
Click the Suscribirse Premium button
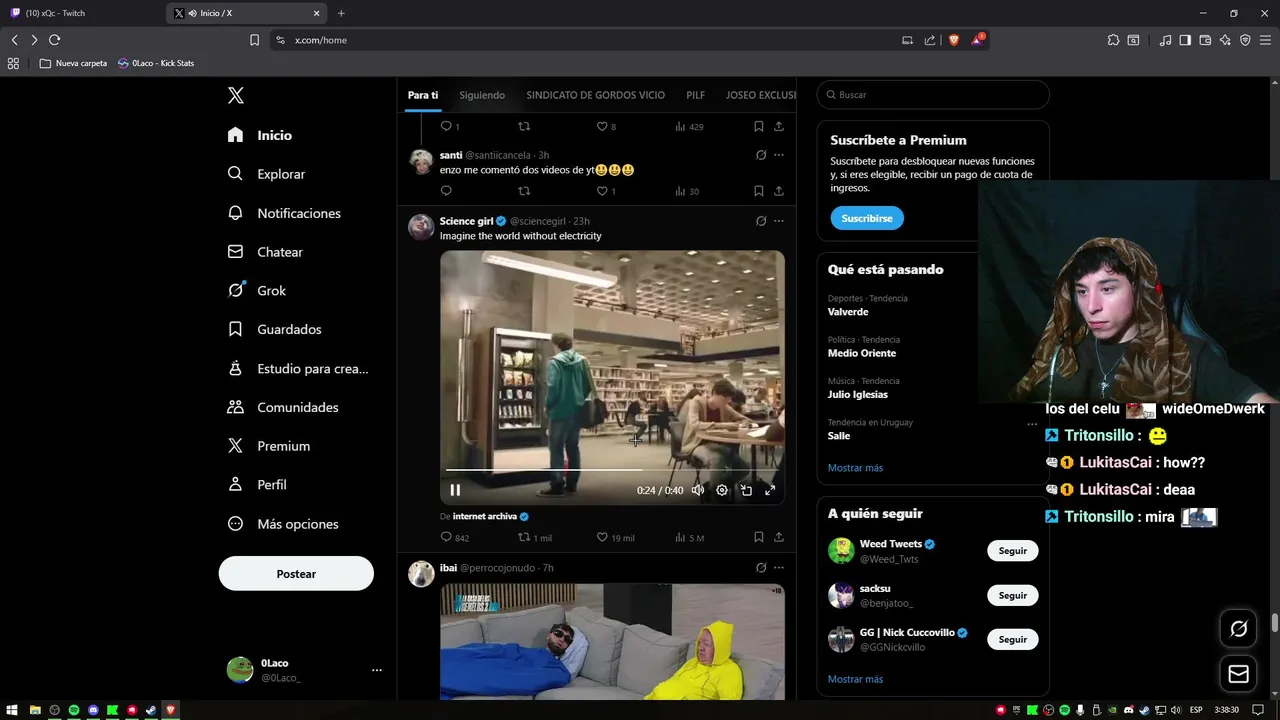tap(867, 218)
